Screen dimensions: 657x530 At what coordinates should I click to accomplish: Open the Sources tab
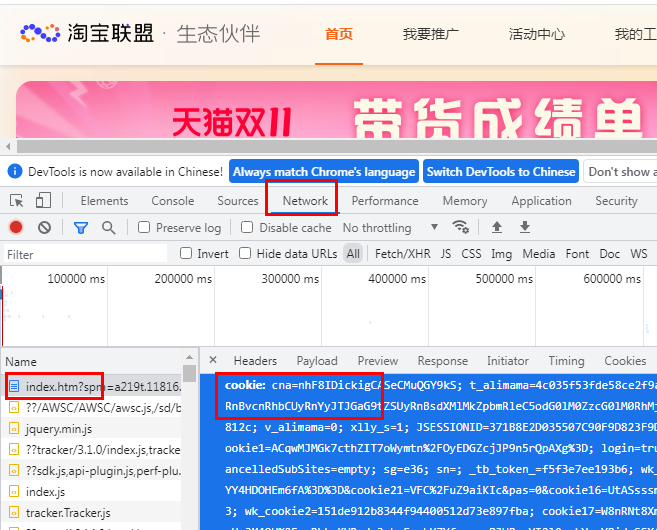tap(238, 201)
